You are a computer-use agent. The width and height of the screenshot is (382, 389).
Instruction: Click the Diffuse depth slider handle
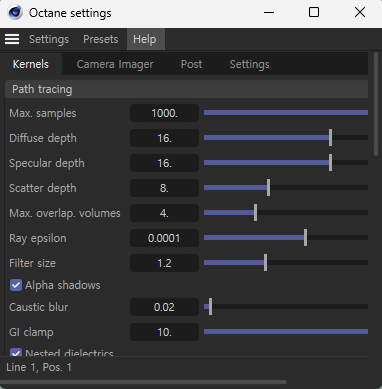(330, 138)
